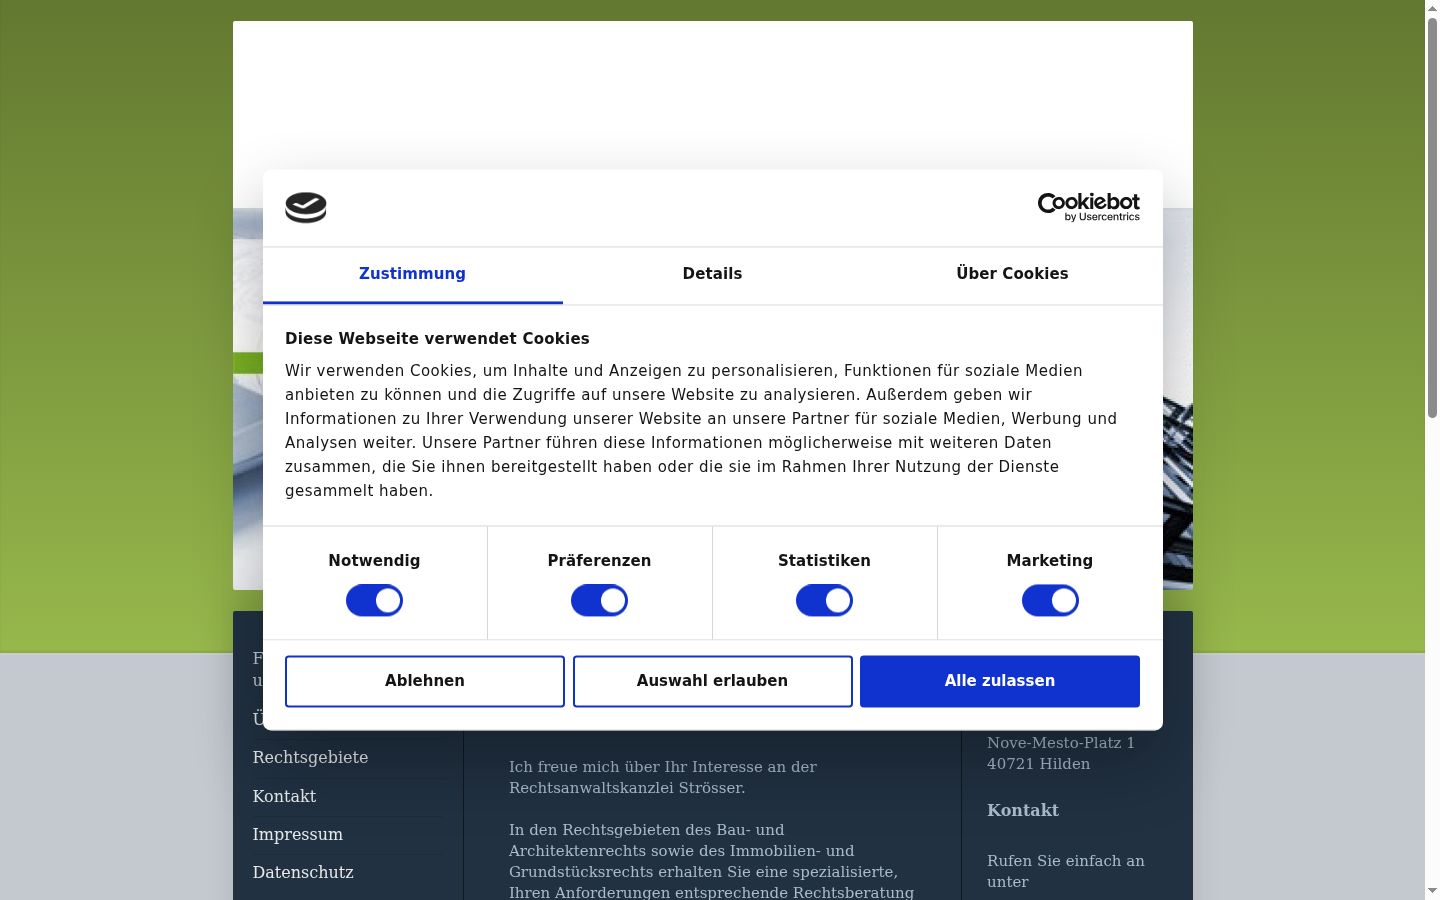Click the Auswahl erlauben button
Image resolution: width=1440 pixels, height=900 pixels.
[x=712, y=681]
